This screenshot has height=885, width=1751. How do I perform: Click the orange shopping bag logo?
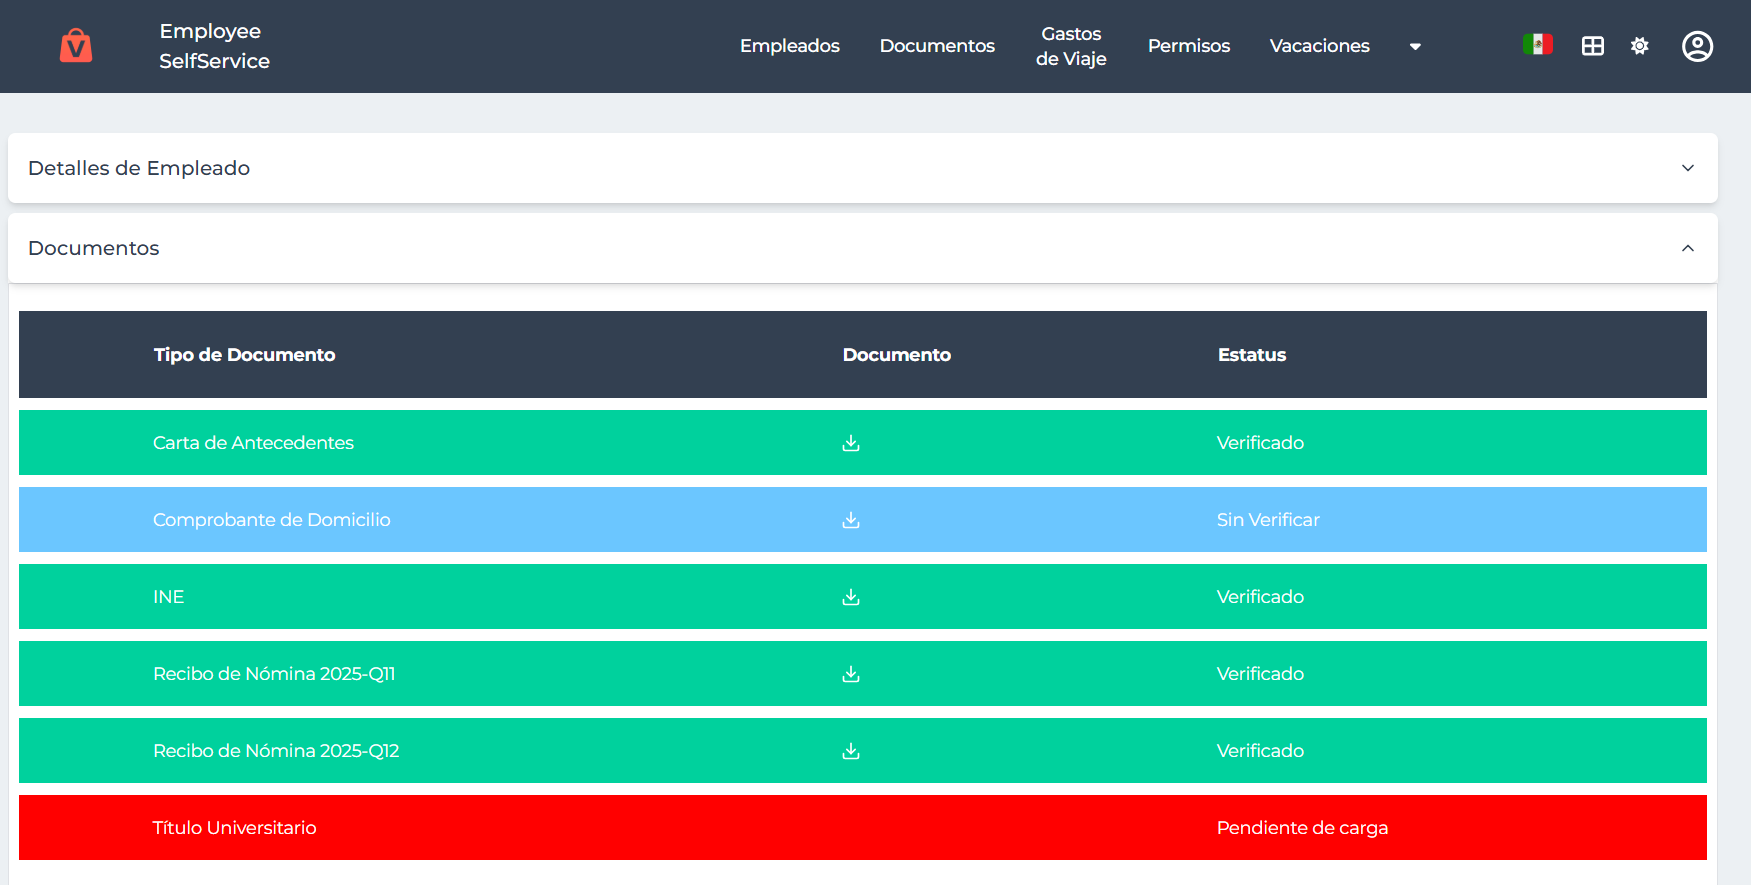76,46
